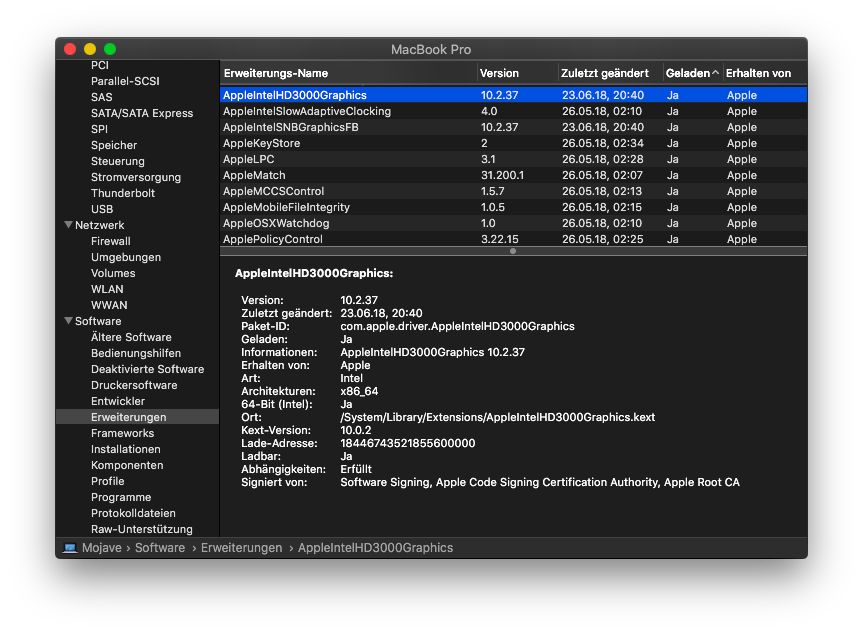Click the yellow minimize window button
Screen dimensions: 863x632
coord(90,49)
